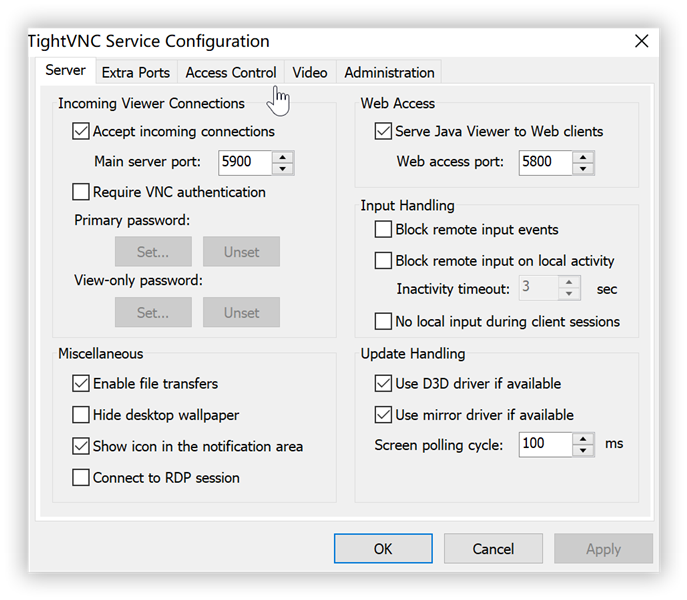Click the Main server port field
687x600 pixels.
click(x=245, y=163)
